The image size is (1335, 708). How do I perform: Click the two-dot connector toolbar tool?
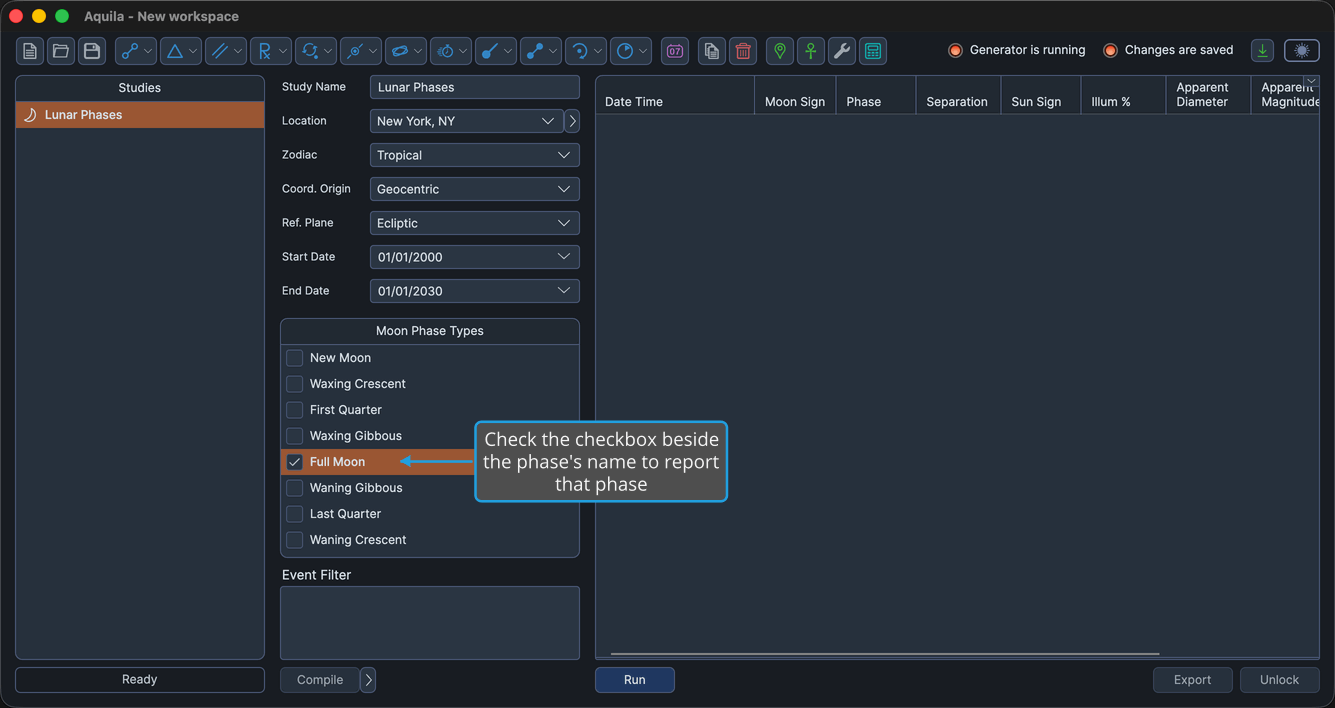pyautogui.click(x=541, y=51)
